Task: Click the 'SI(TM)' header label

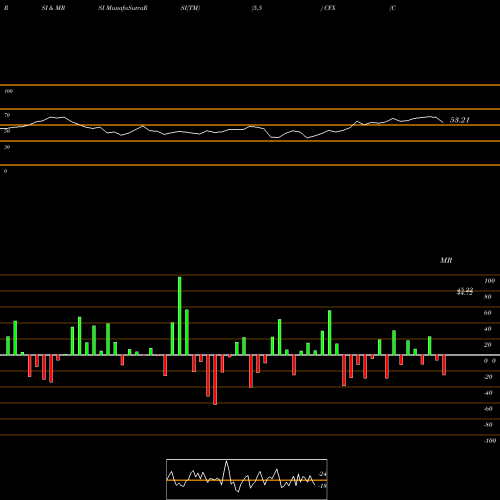Action: [x=190, y=8]
